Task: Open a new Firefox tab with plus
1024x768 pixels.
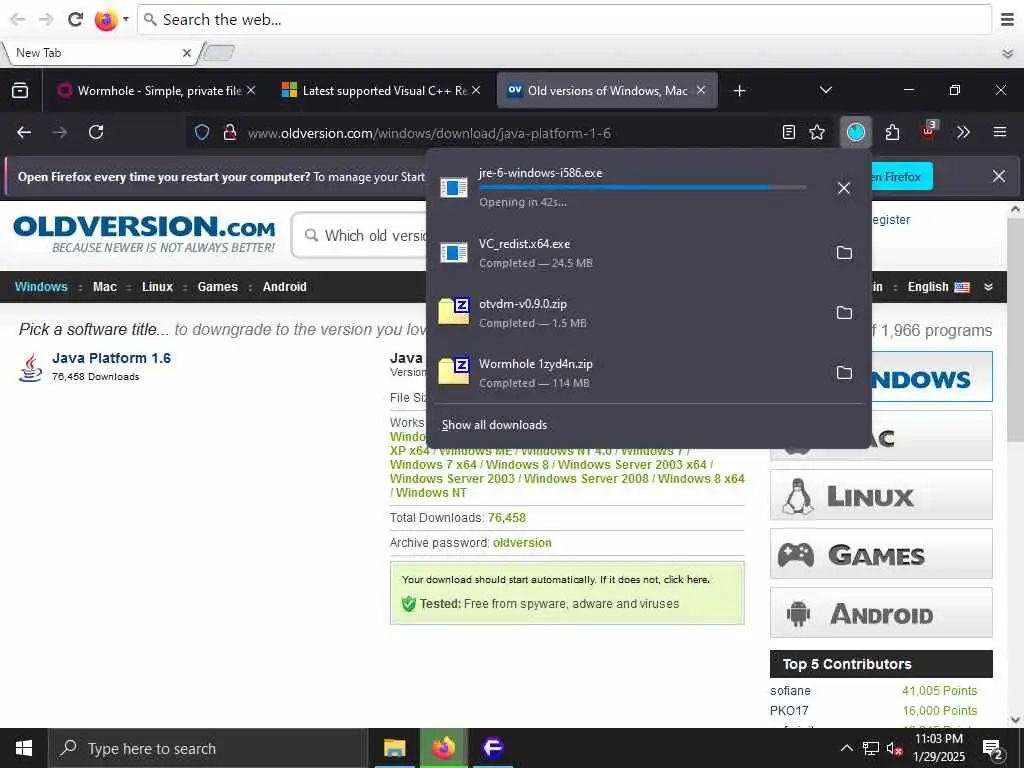Action: [x=739, y=91]
